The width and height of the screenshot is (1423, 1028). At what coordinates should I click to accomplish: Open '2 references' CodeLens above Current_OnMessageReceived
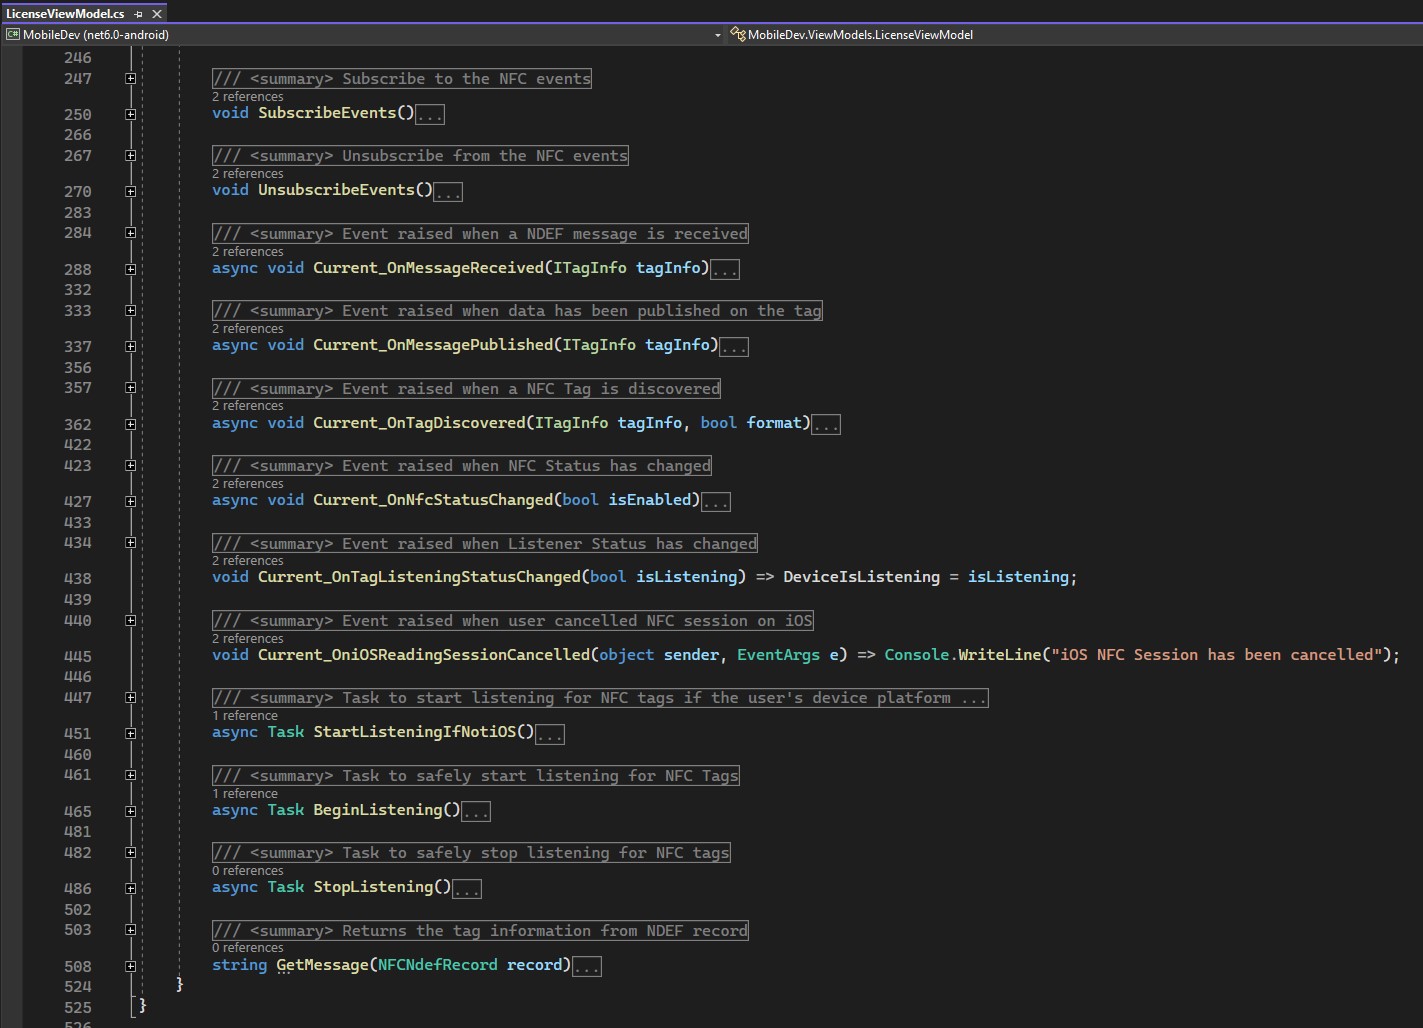coord(247,251)
